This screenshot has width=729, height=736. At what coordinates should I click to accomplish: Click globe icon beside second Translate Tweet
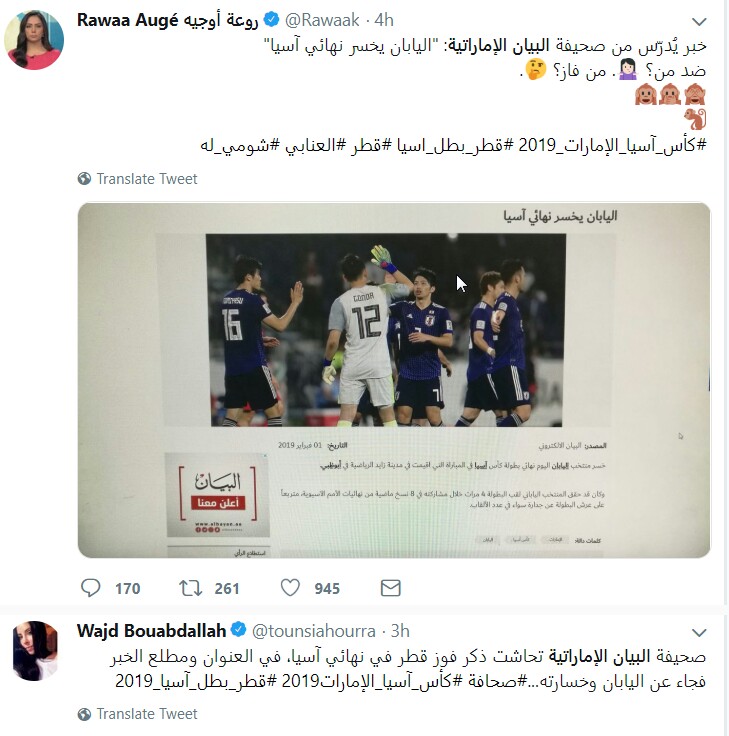(84, 714)
